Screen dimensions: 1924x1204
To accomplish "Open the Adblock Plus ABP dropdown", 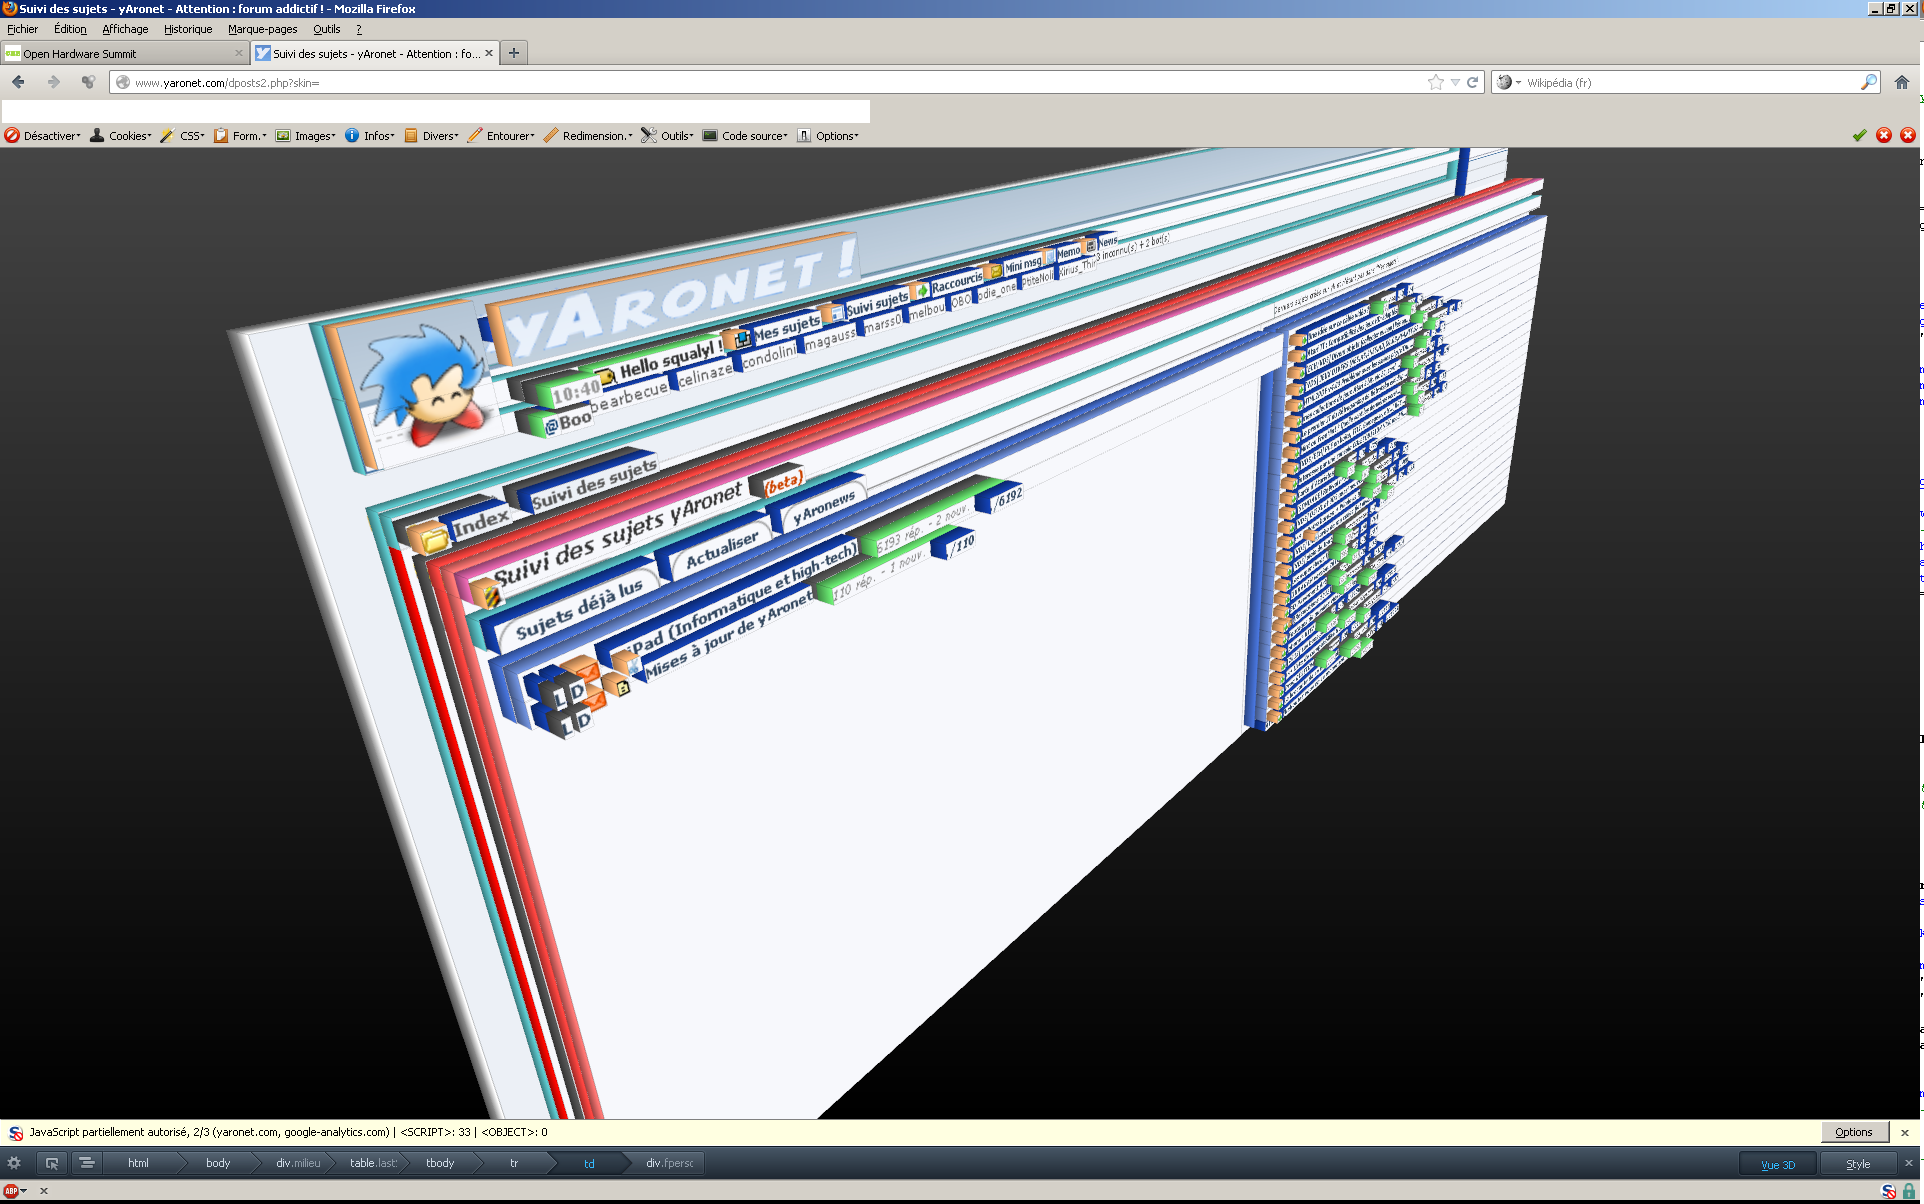I will coord(15,1191).
